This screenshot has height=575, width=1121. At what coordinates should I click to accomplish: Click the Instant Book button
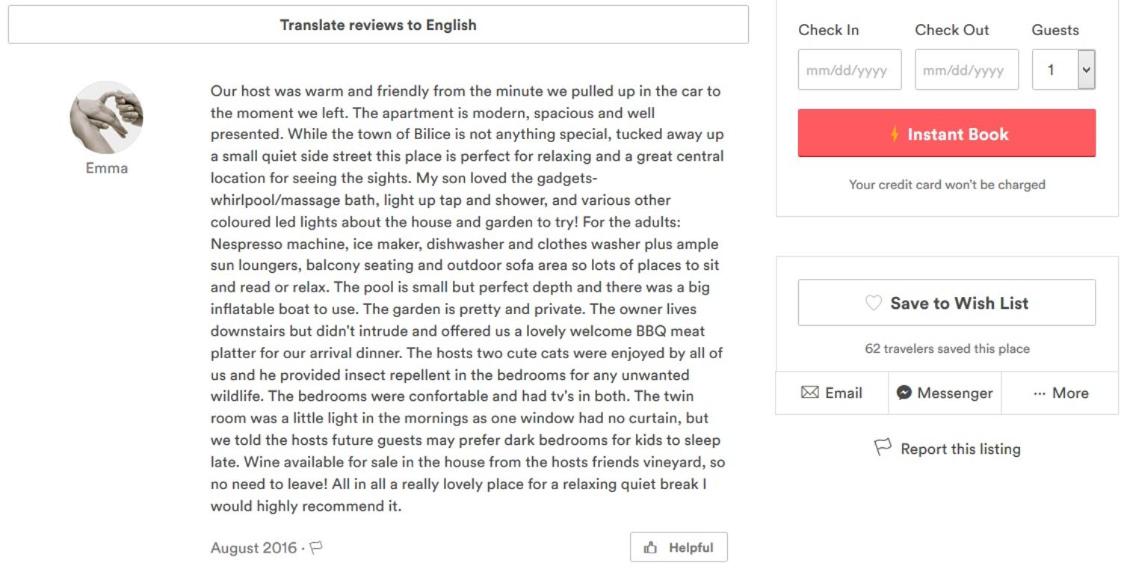click(x=947, y=133)
